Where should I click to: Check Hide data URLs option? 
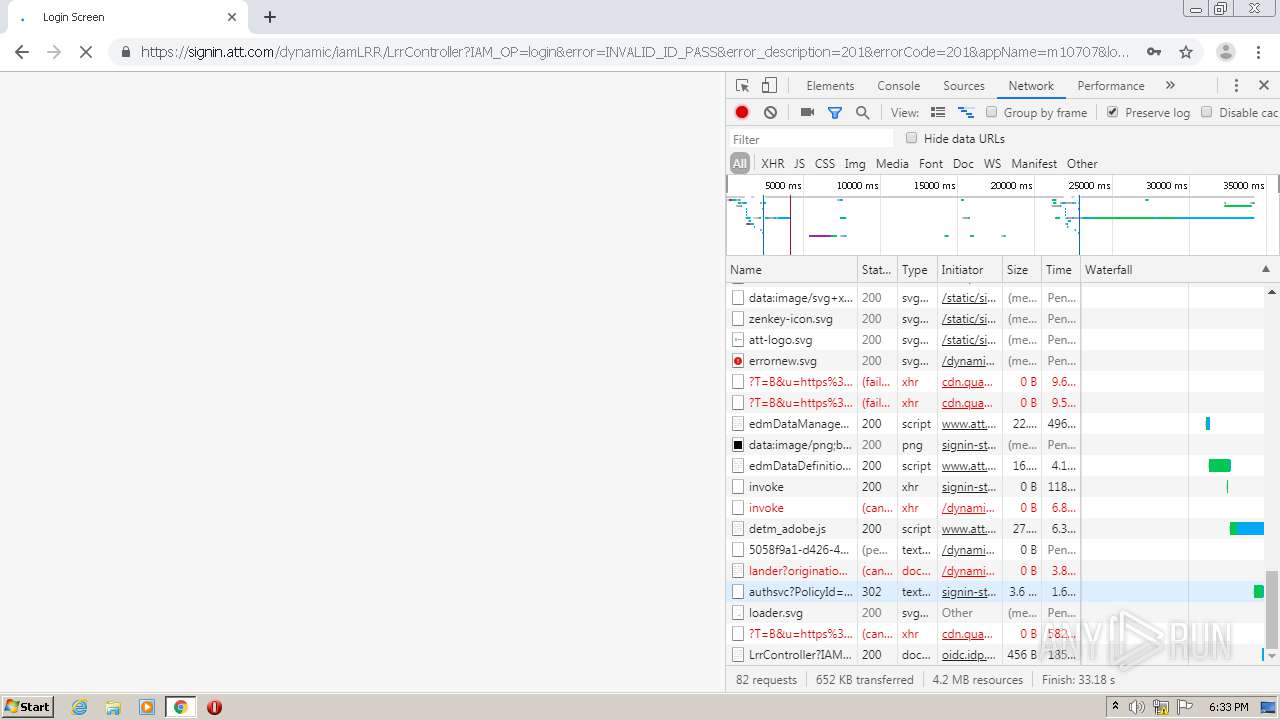pos(912,138)
